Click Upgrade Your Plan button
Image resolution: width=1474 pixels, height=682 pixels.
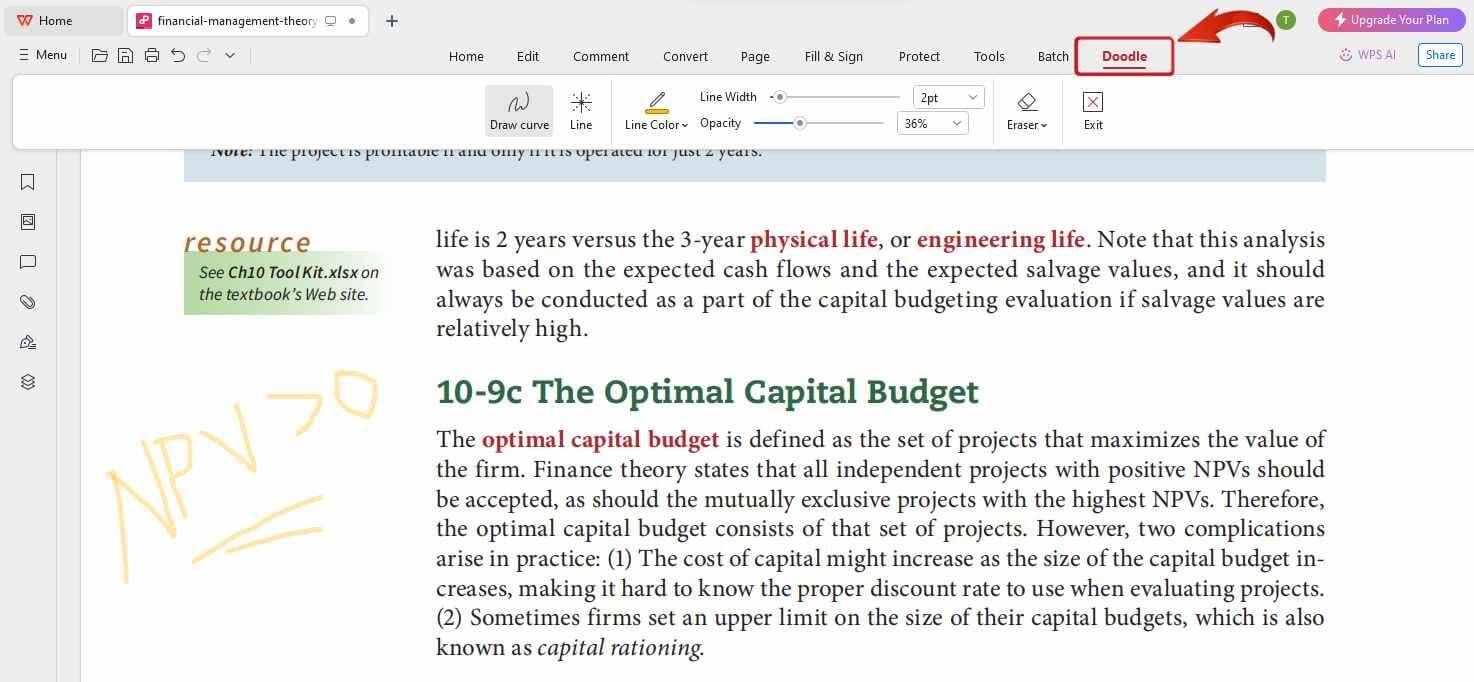[x=1390, y=20]
